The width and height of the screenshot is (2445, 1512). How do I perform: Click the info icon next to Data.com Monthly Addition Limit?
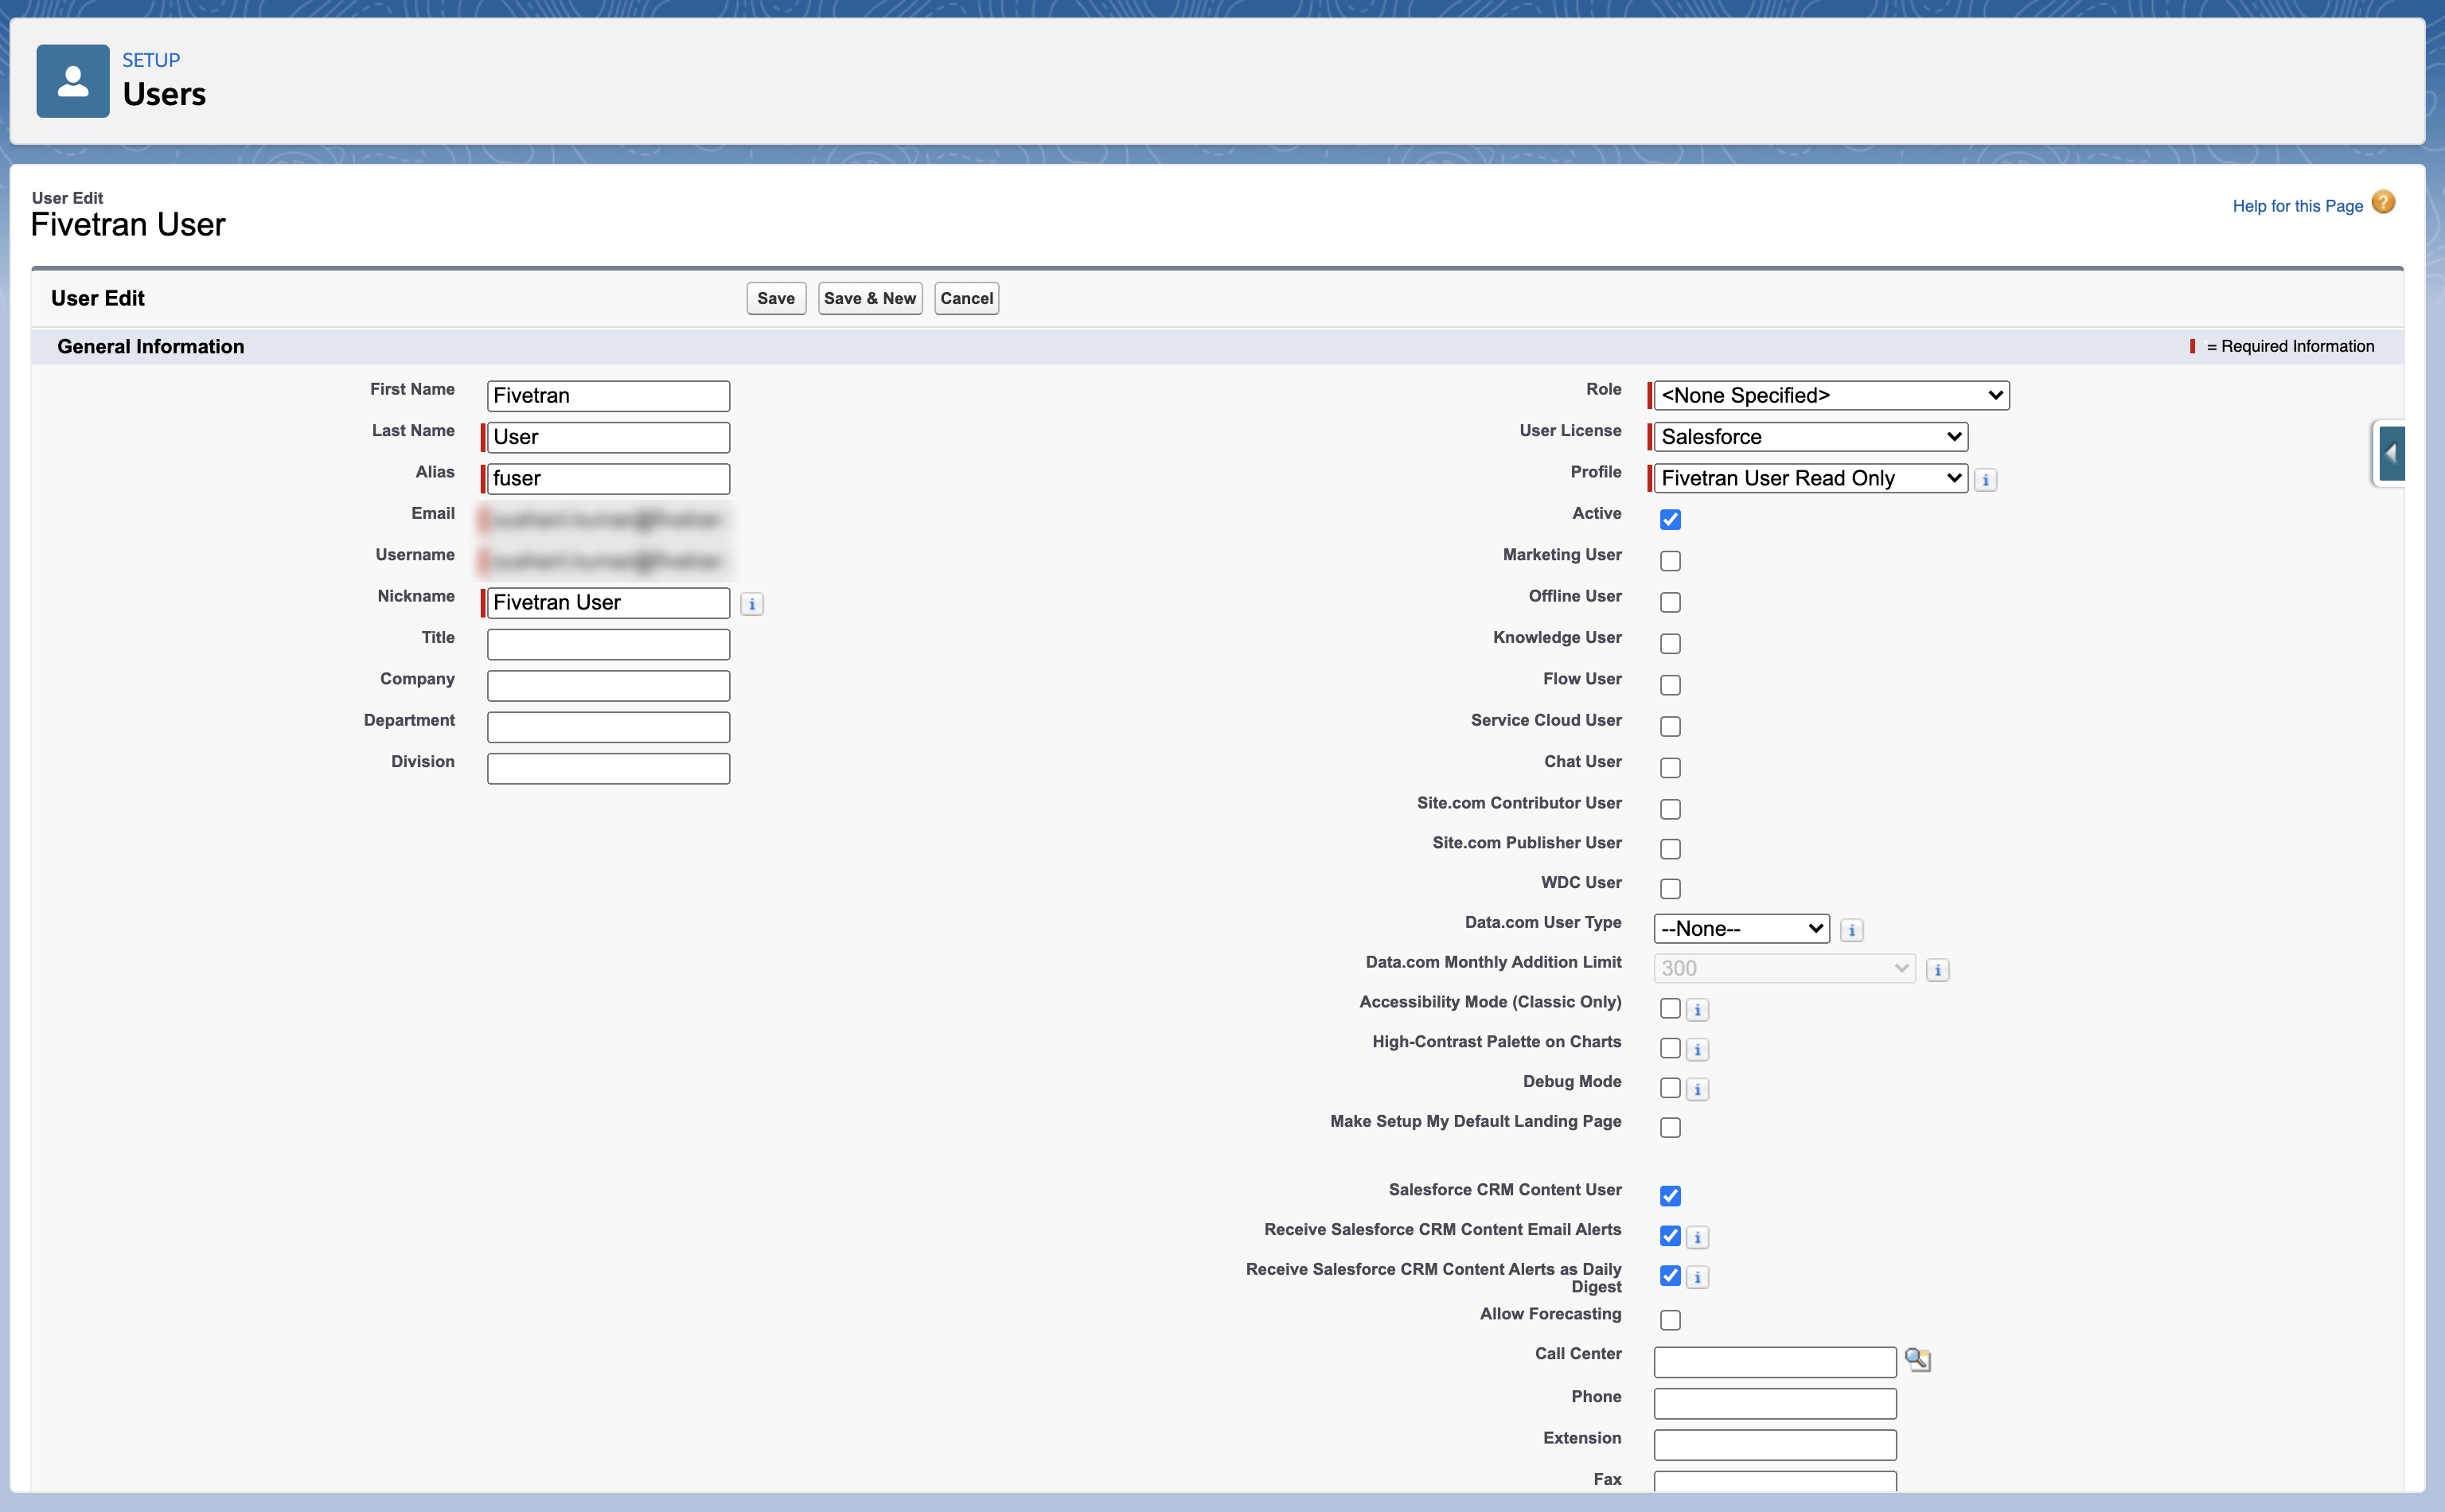[1940, 969]
